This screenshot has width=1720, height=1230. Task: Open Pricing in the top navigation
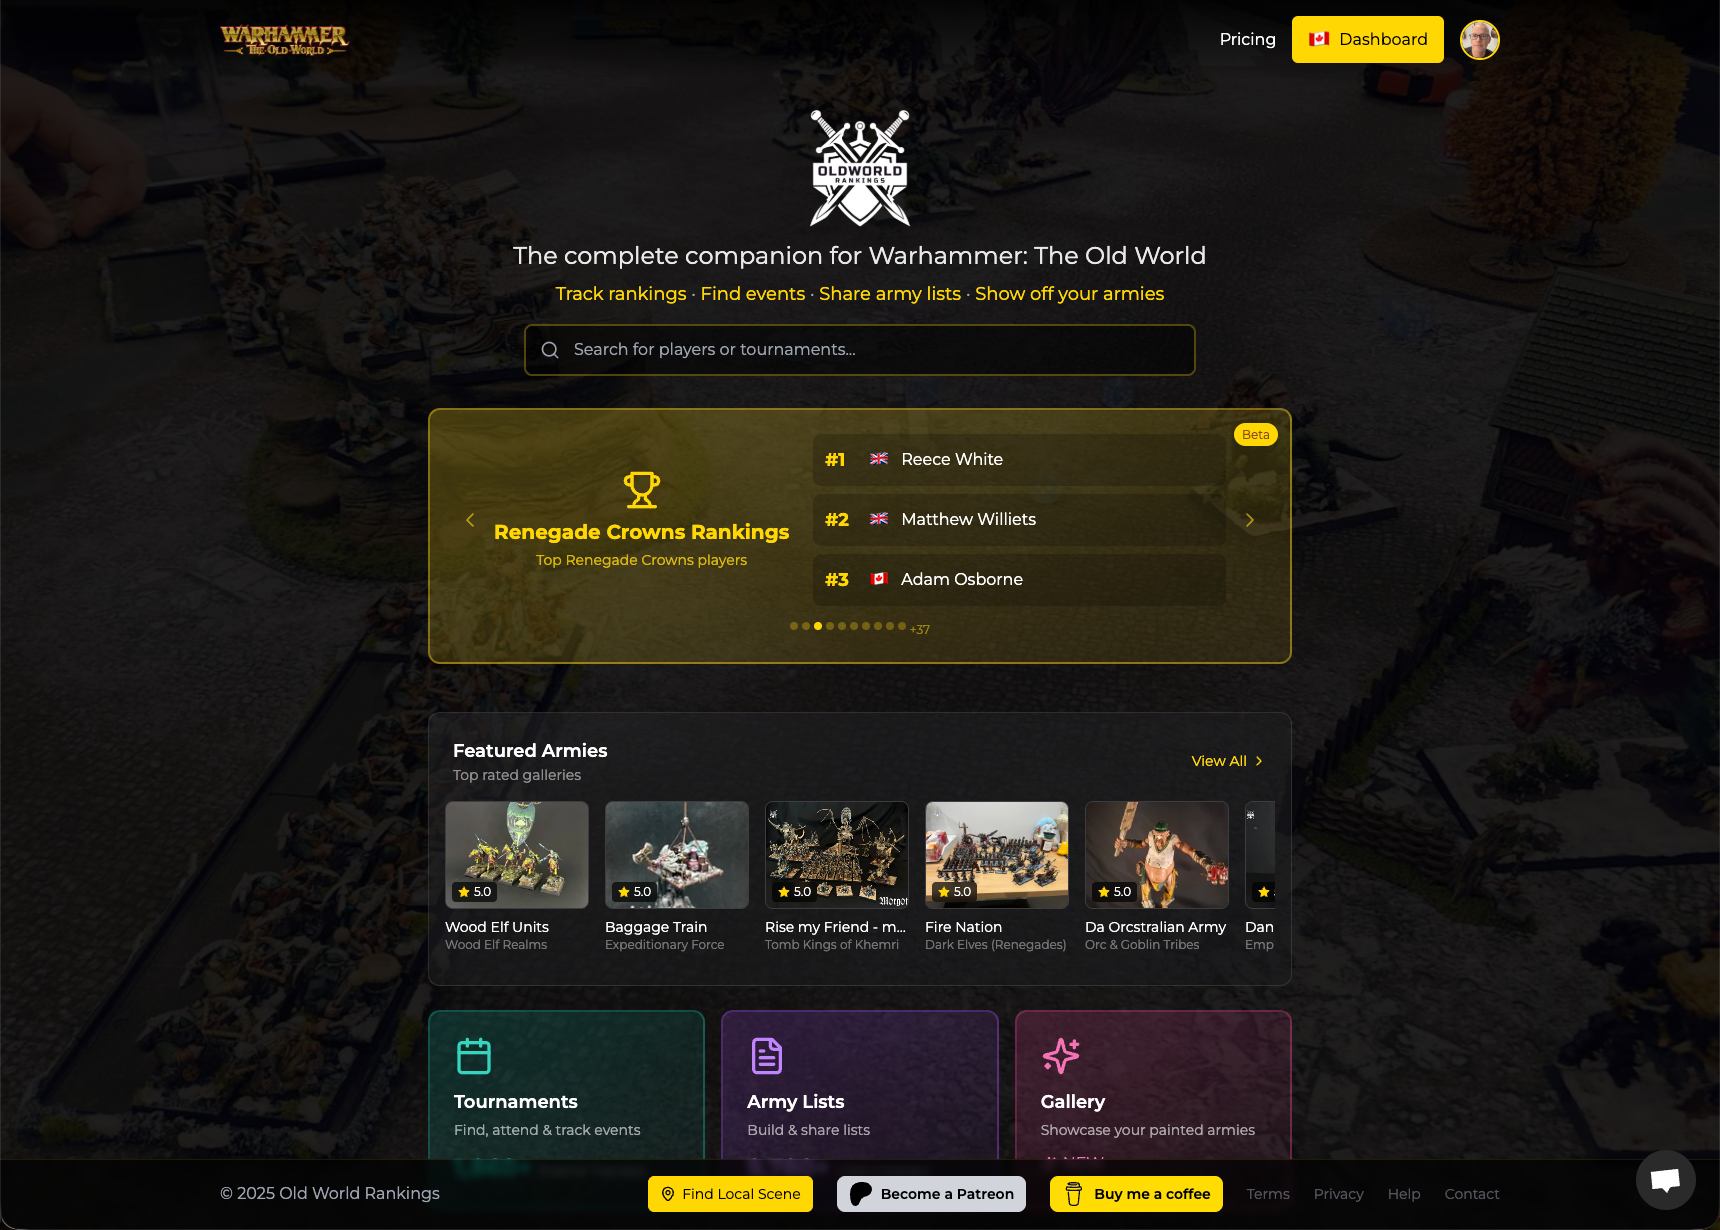[x=1247, y=39]
